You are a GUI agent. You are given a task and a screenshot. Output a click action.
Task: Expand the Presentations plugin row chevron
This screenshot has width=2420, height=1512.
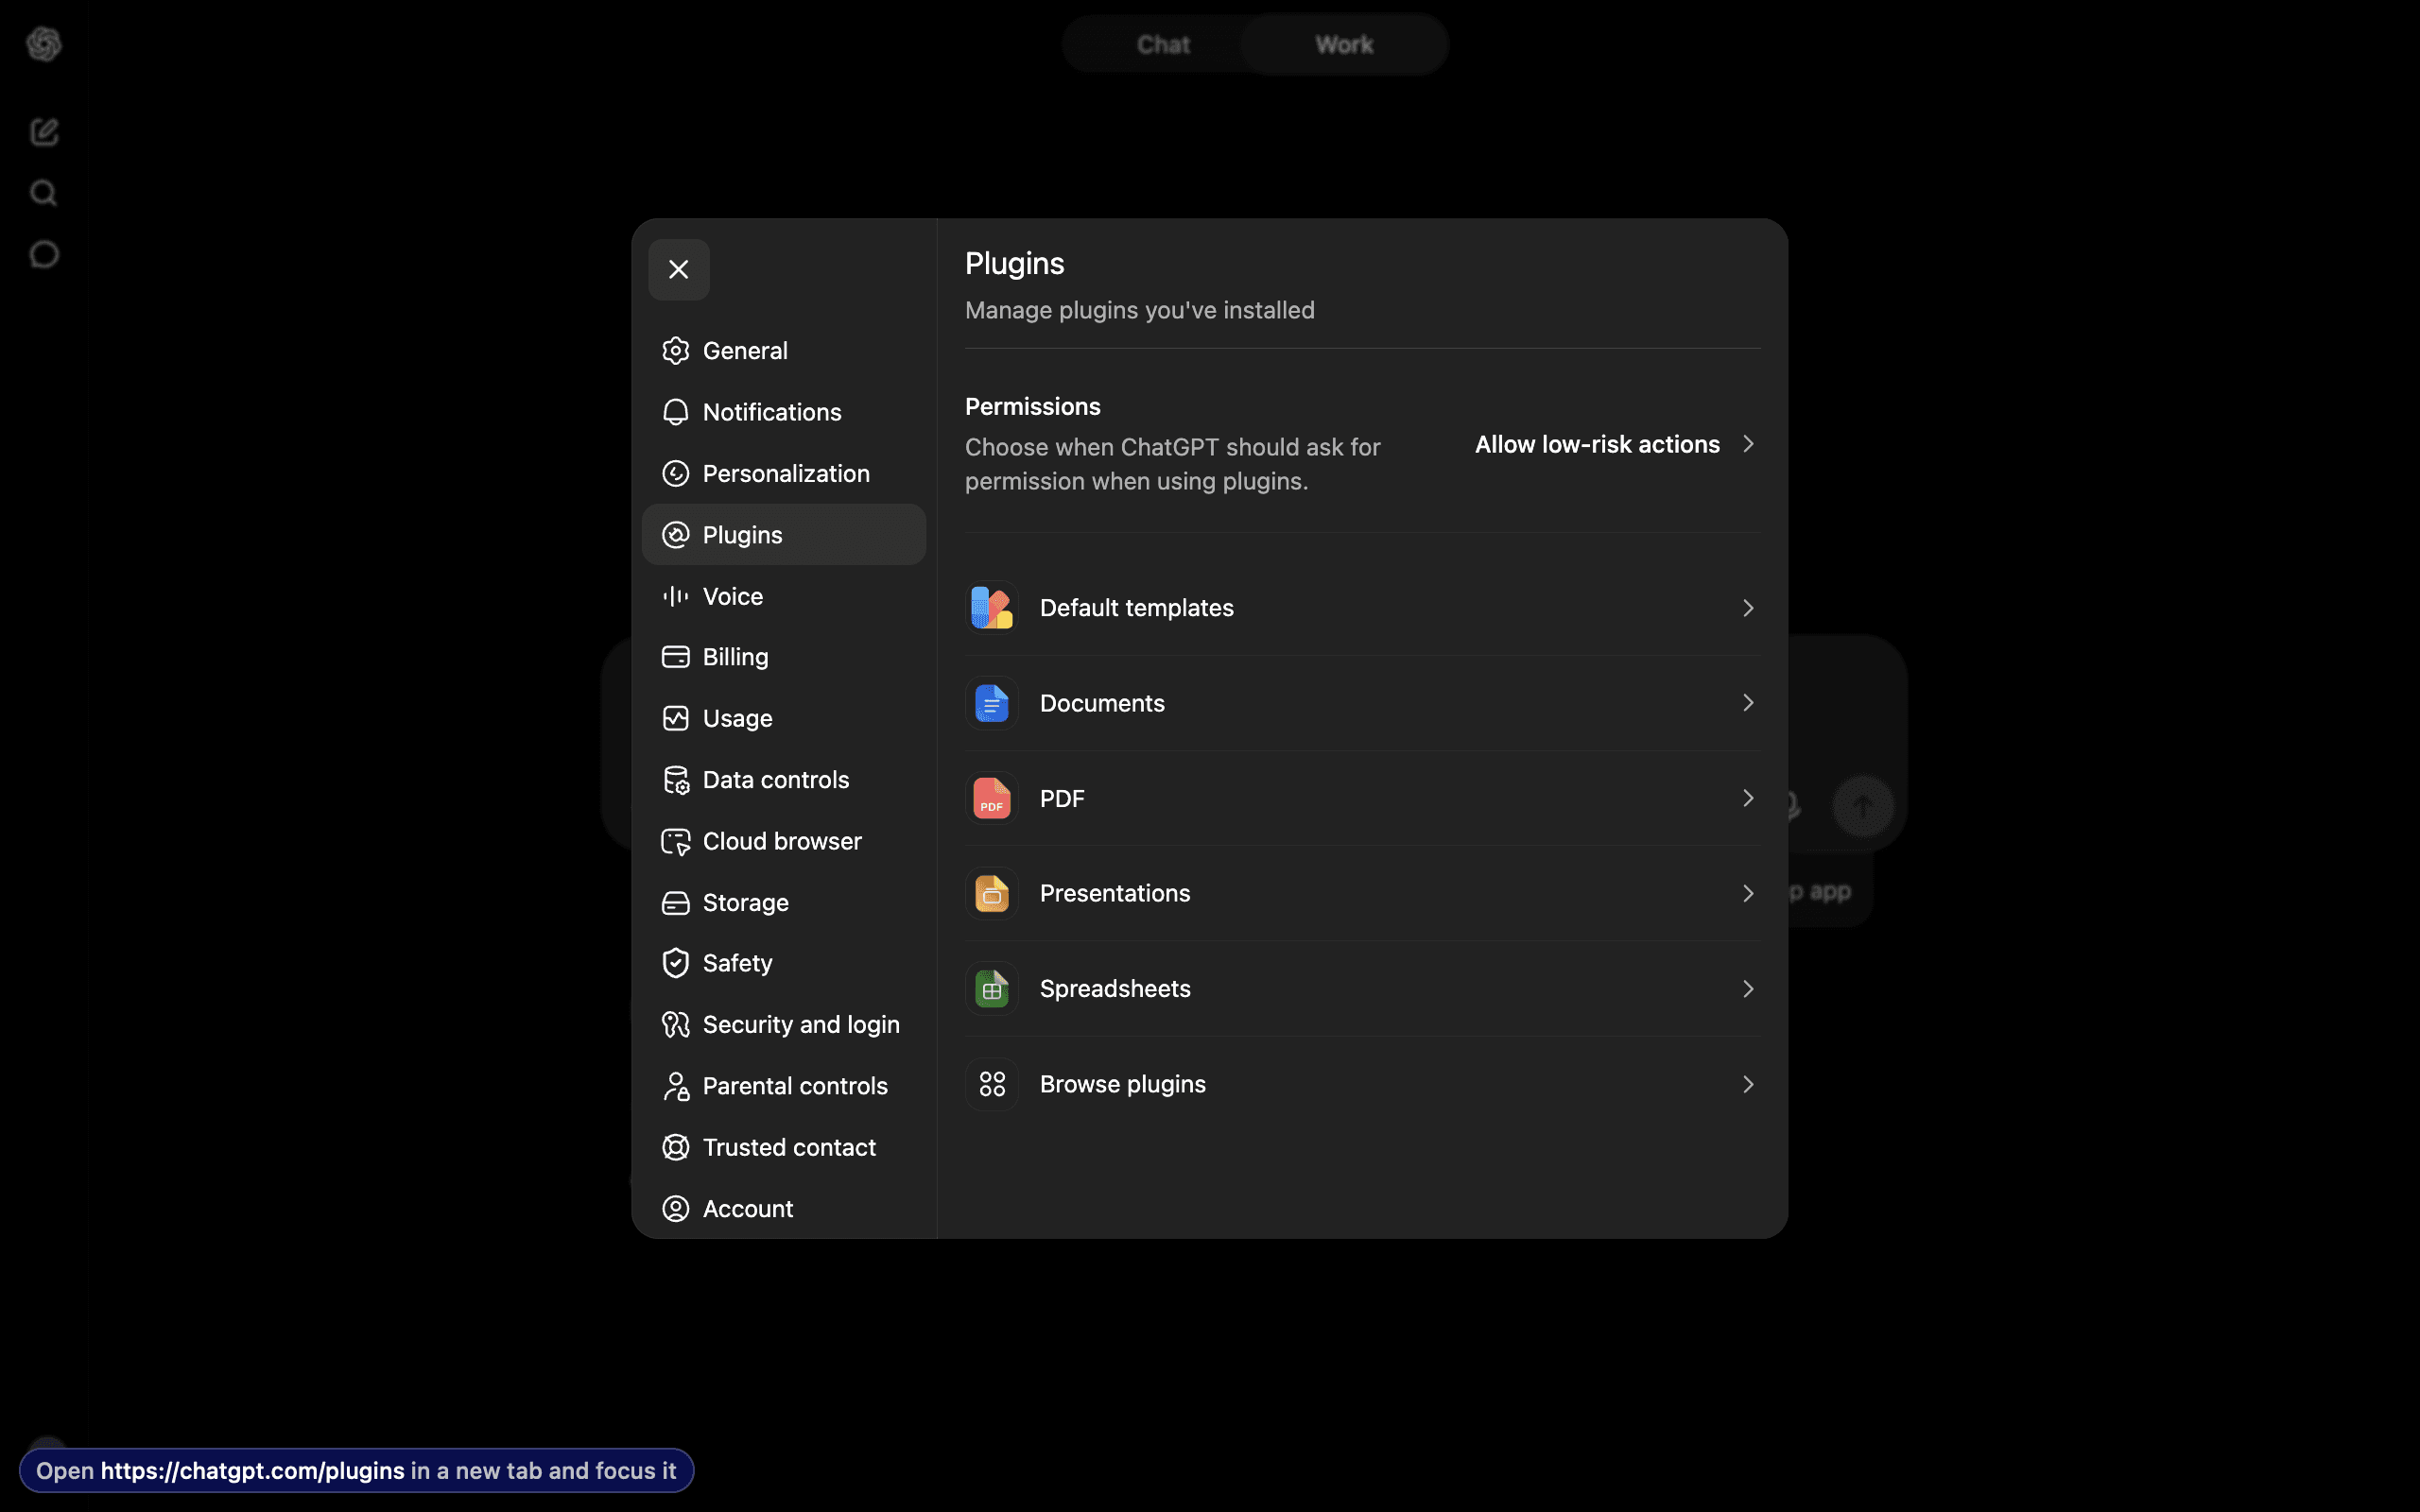[1748, 893]
